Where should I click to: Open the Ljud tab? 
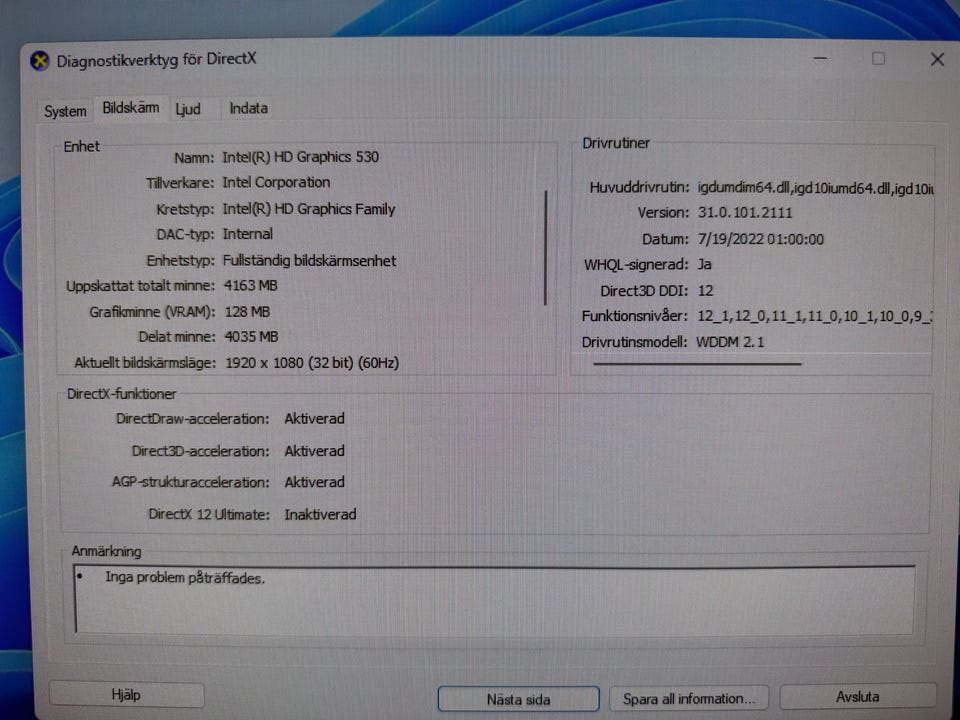(x=188, y=109)
